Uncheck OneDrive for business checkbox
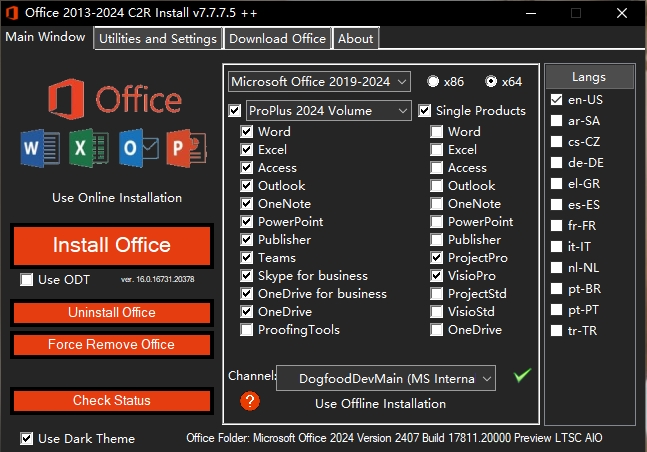 [x=246, y=293]
